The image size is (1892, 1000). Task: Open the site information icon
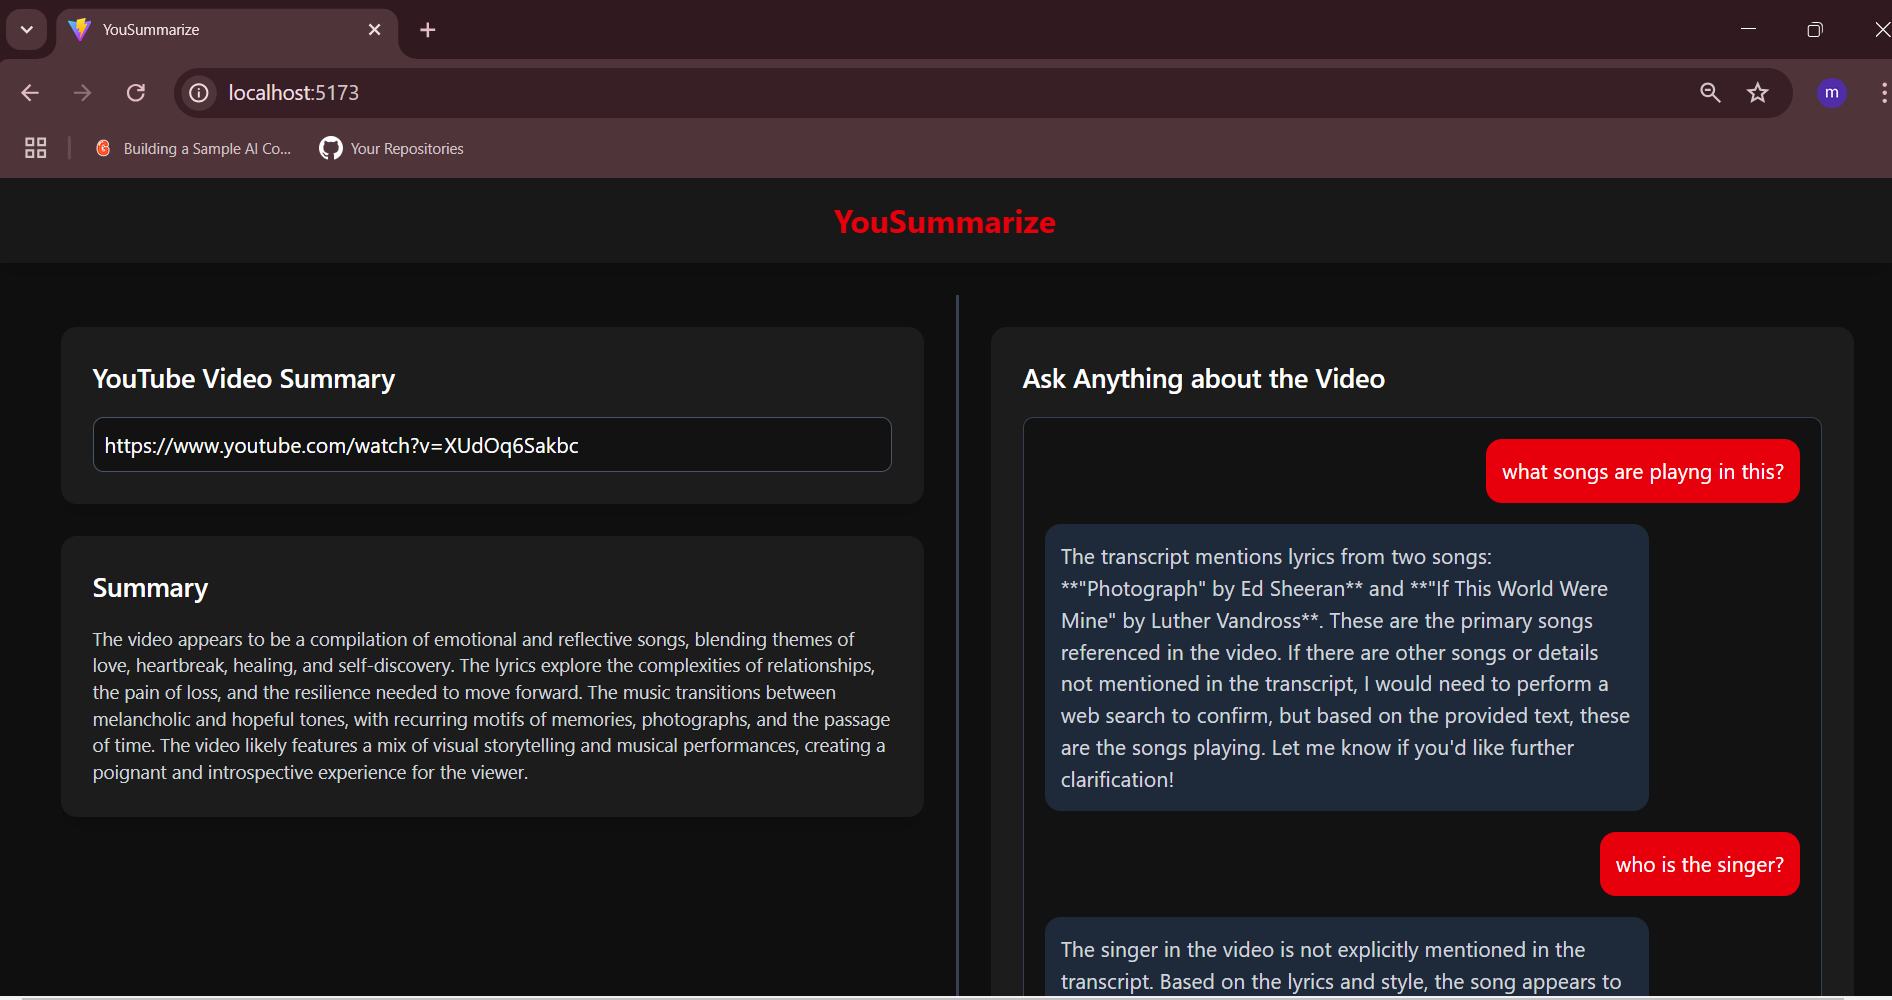[x=199, y=93]
